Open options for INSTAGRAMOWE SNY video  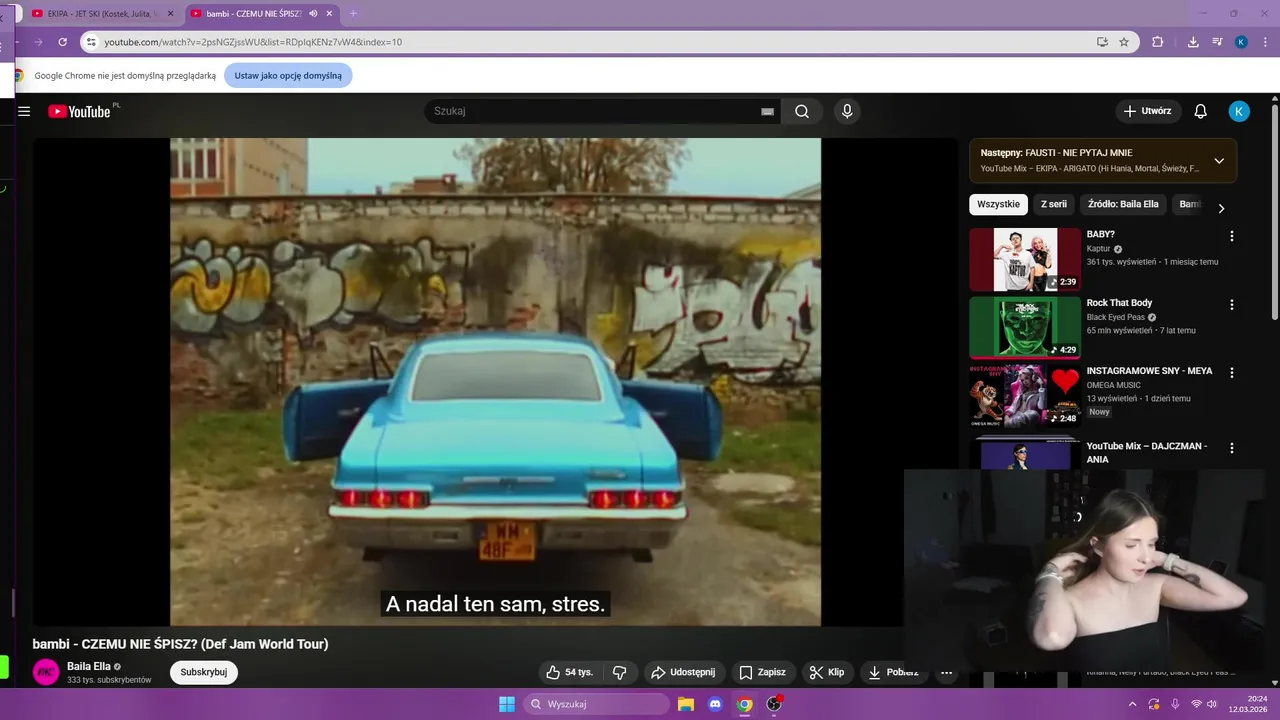click(x=1232, y=372)
